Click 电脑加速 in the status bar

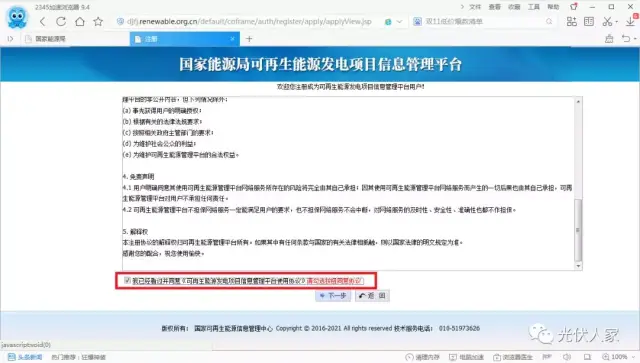(x=467, y=357)
